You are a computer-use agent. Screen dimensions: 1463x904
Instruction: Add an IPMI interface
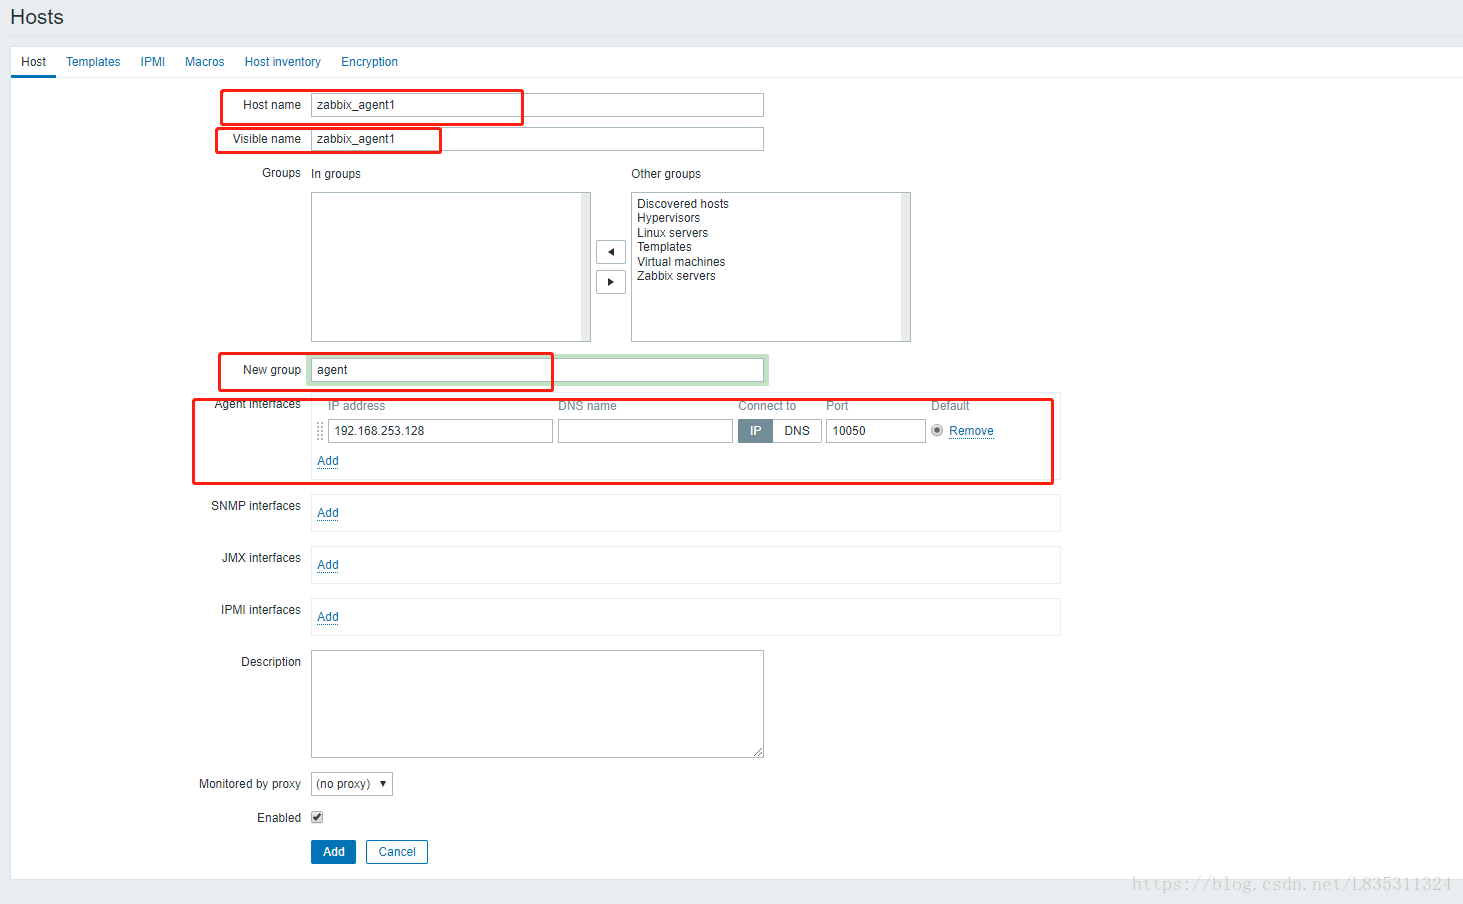328,617
